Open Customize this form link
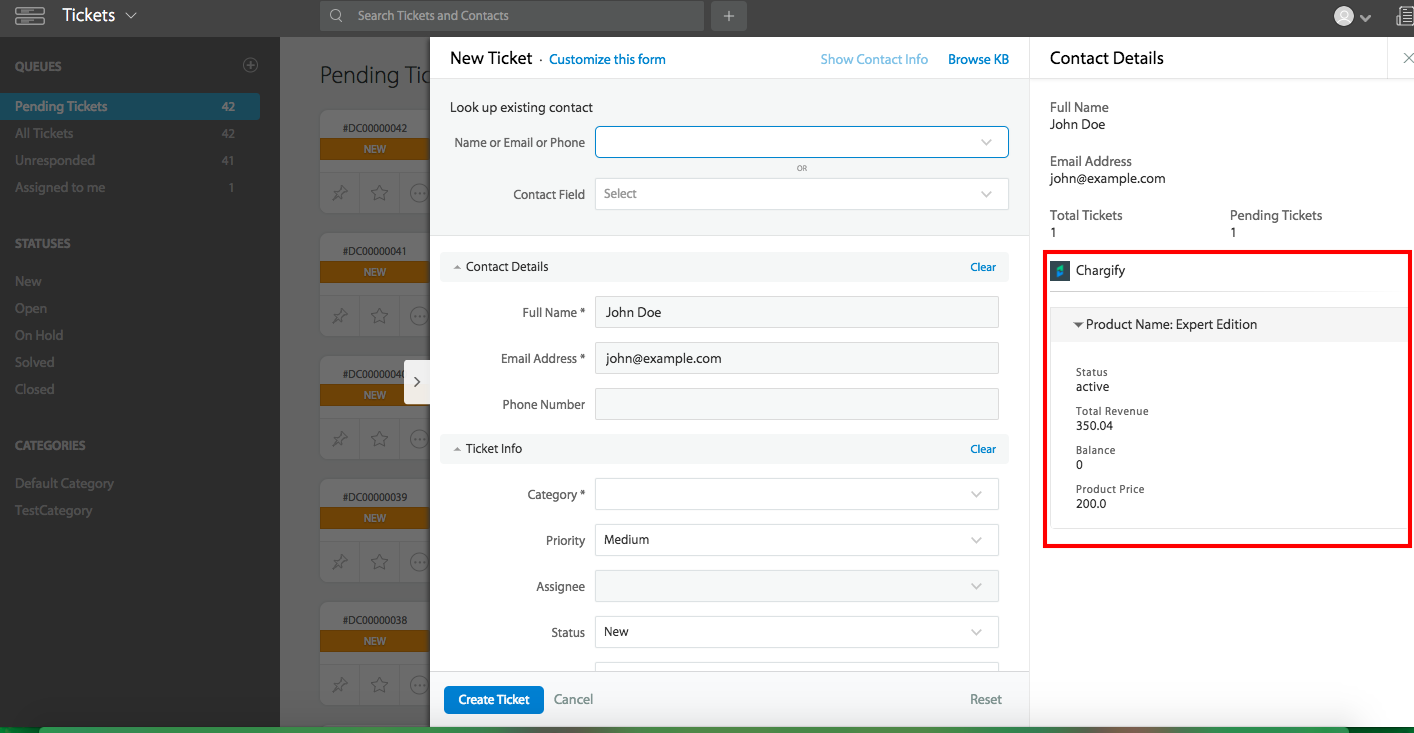 [607, 60]
